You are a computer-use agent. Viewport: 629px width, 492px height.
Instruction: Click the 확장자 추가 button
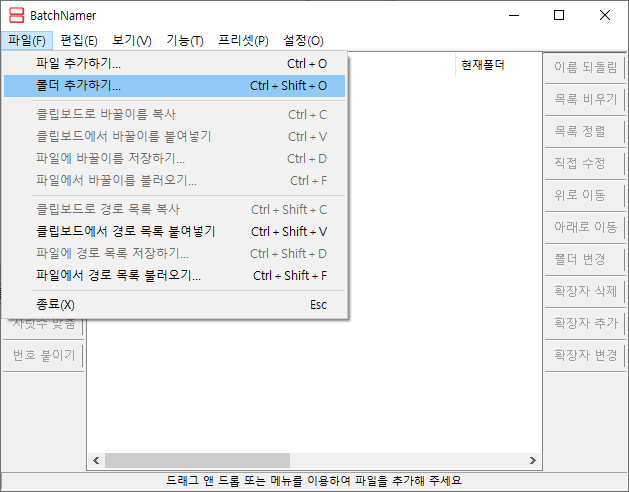tap(585, 323)
